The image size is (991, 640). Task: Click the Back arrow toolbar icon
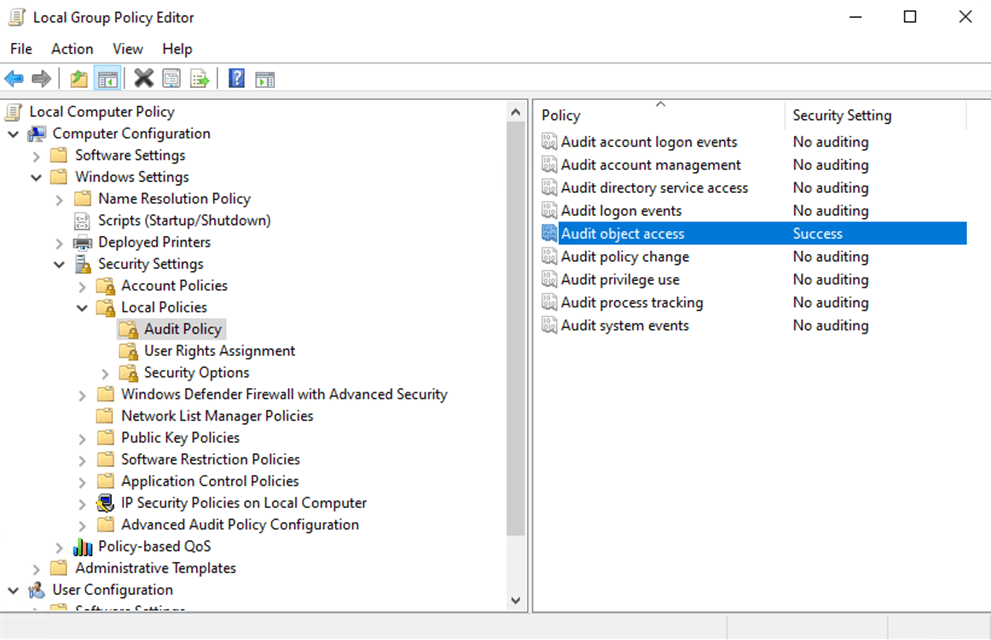point(14,78)
